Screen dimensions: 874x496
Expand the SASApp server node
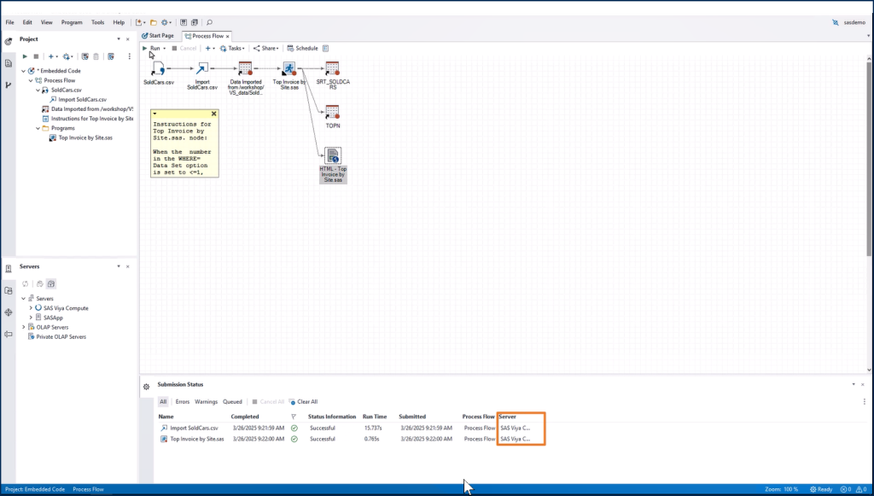click(x=31, y=318)
